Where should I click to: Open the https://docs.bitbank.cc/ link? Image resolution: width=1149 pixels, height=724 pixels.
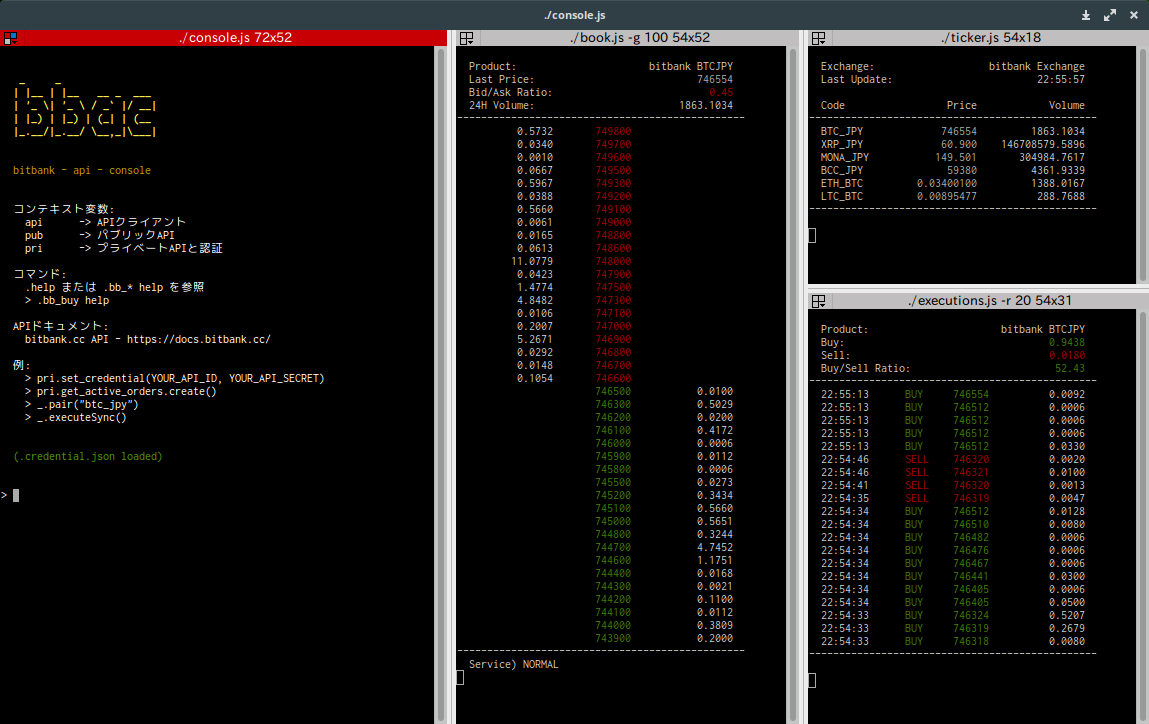coord(199,339)
